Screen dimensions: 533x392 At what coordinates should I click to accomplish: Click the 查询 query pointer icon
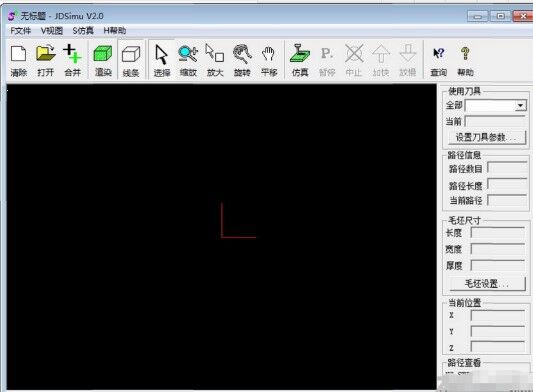438,60
